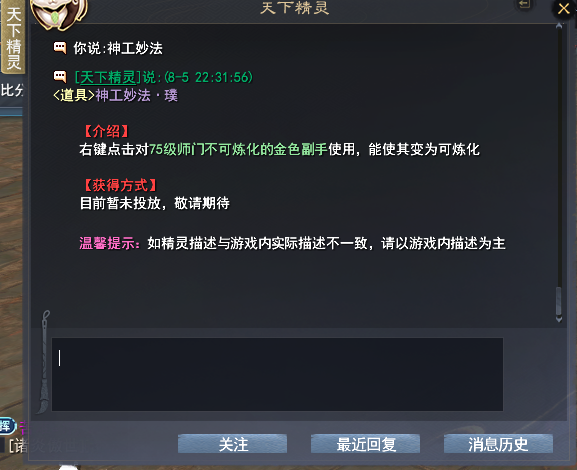577x470 pixels.
Task: Click the 最近回复 button
Action: pos(365,444)
